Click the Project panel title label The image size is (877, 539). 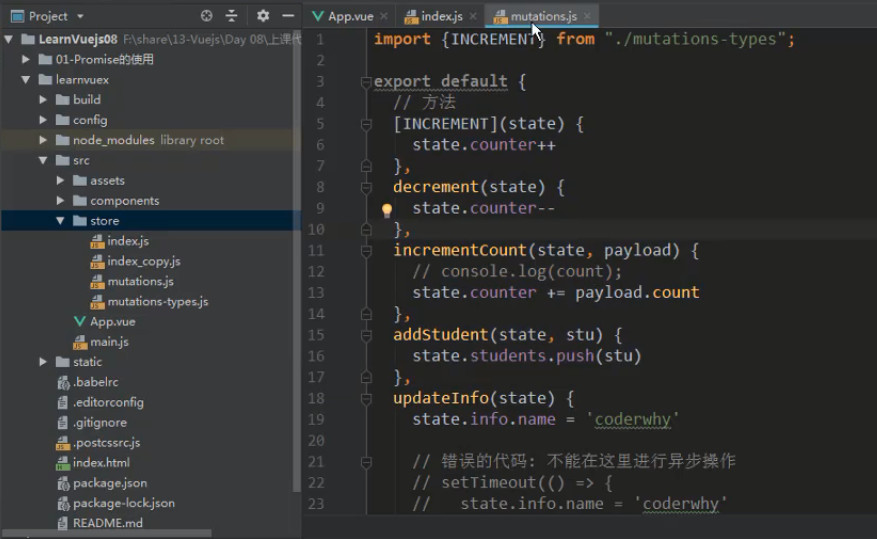coord(48,16)
